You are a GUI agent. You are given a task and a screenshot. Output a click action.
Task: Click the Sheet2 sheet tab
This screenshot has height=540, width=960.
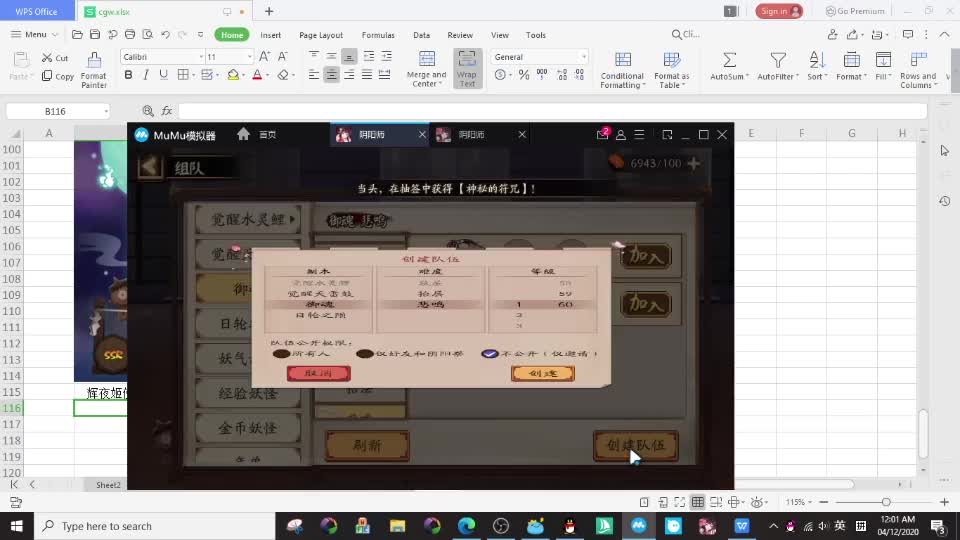108,485
